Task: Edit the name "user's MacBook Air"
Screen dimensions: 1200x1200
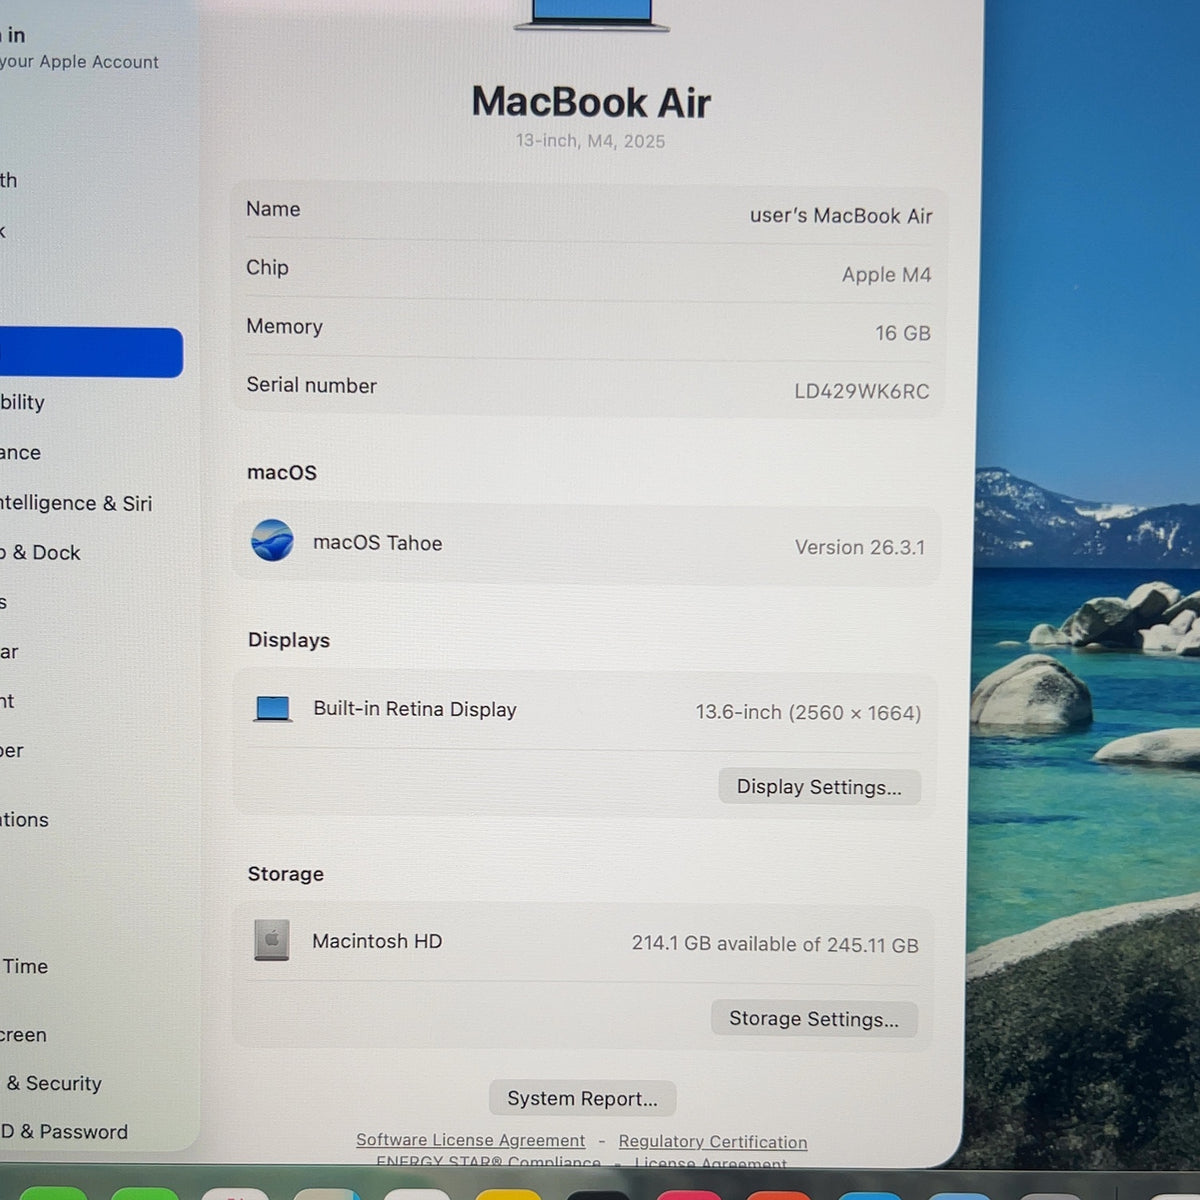Action: (x=841, y=216)
